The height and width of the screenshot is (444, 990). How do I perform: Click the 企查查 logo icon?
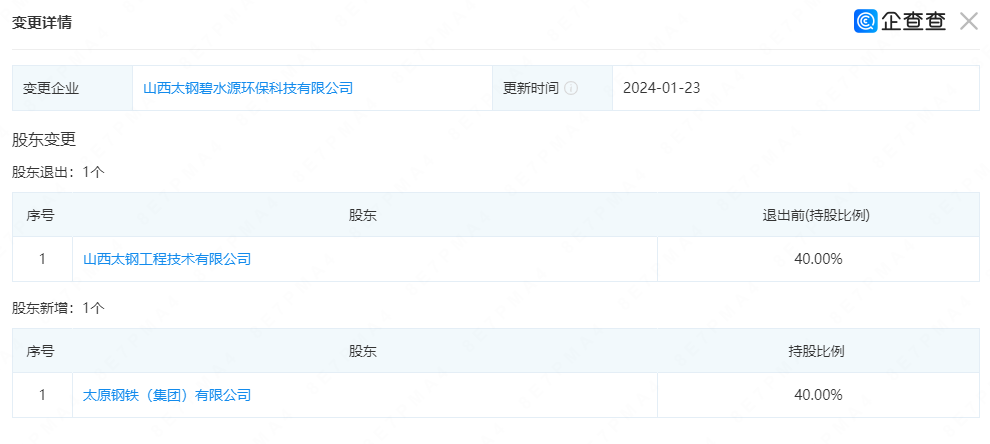(x=865, y=22)
